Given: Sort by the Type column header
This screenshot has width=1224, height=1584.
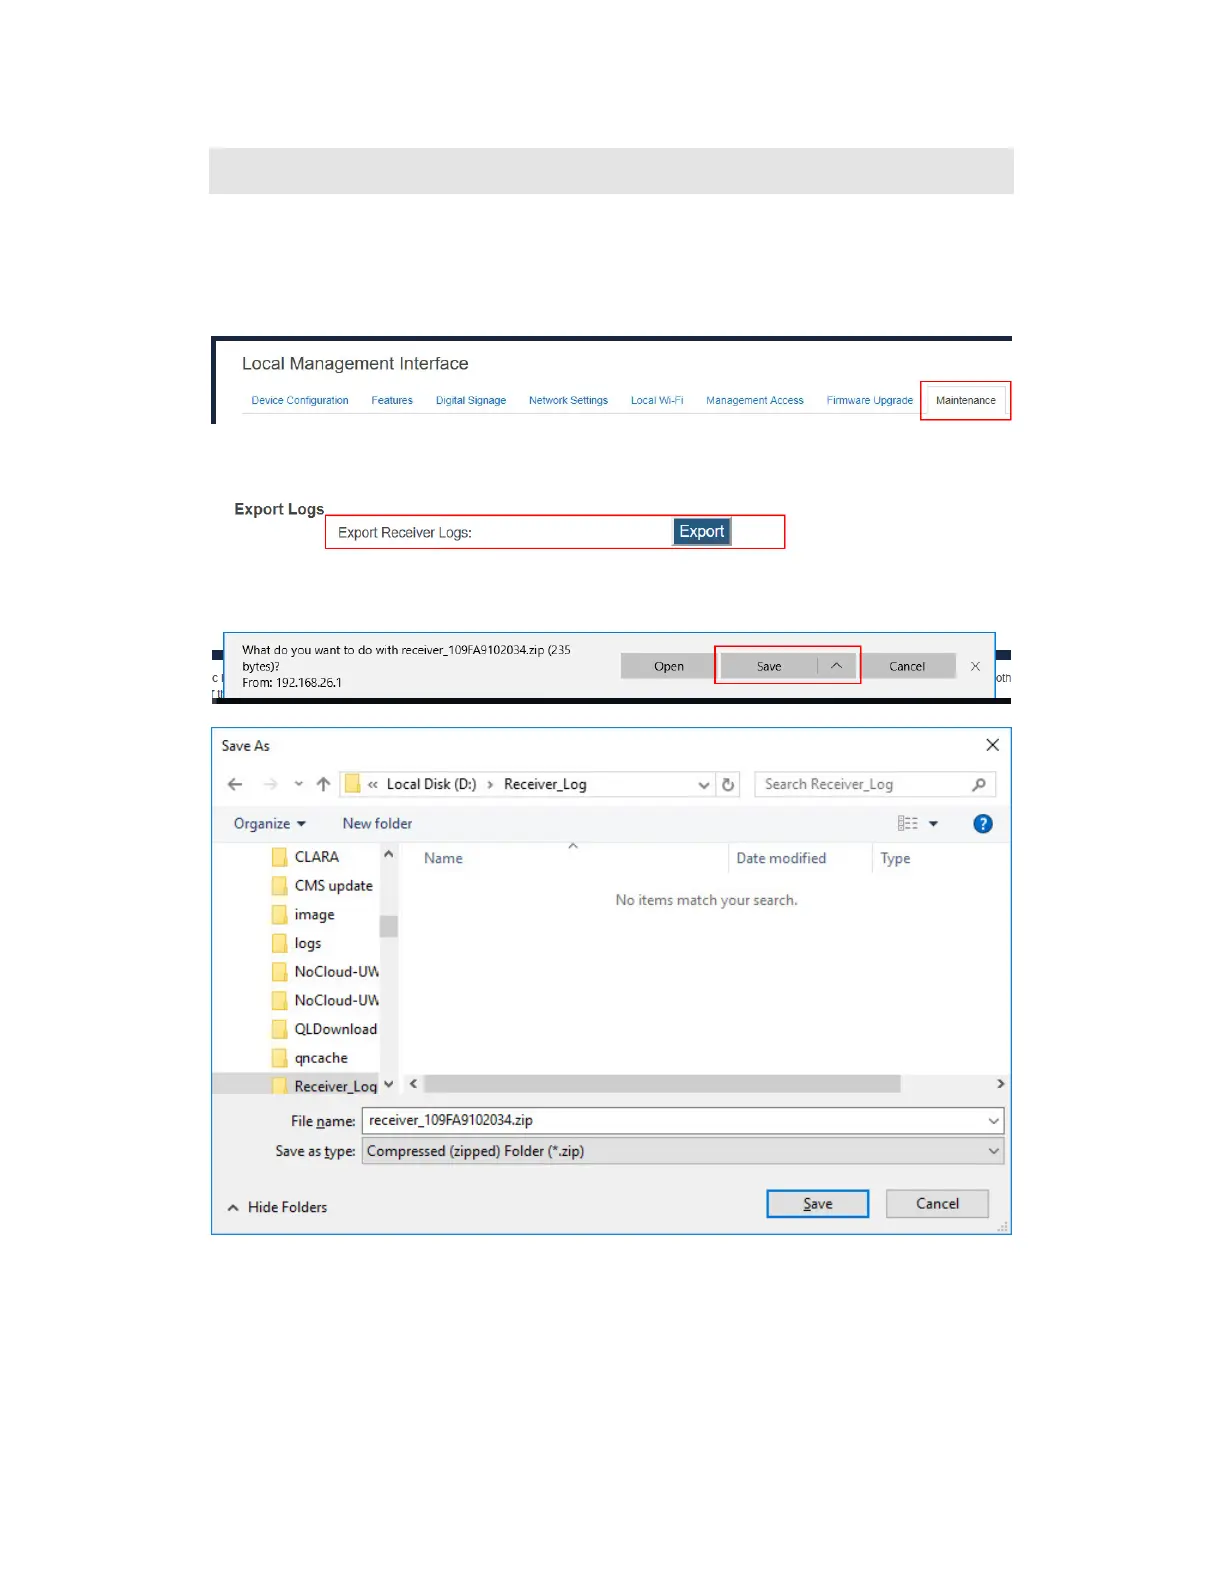Looking at the screenshot, I should [895, 858].
